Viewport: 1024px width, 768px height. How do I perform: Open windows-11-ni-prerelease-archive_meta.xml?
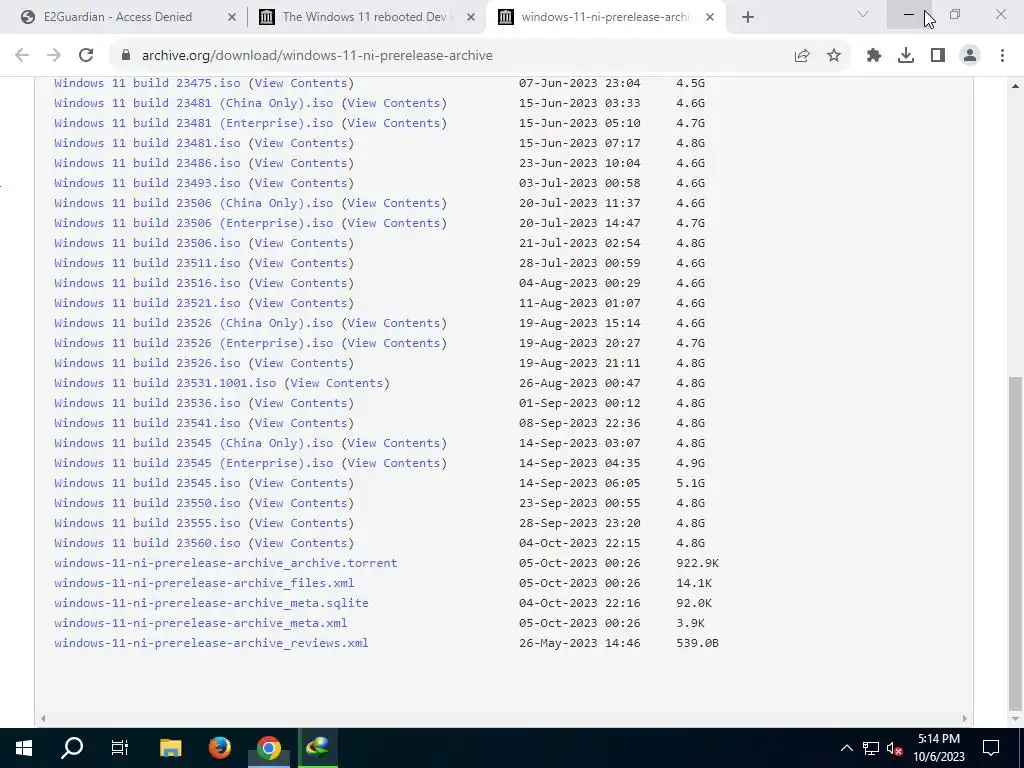[x=200, y=623]
